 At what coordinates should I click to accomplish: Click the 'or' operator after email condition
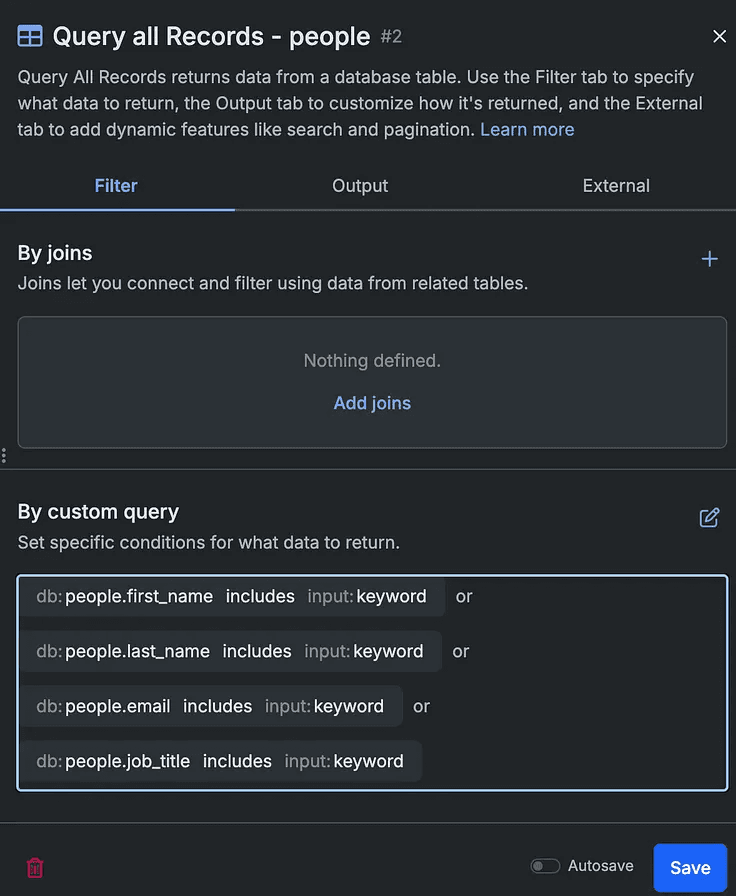[422, 707]
